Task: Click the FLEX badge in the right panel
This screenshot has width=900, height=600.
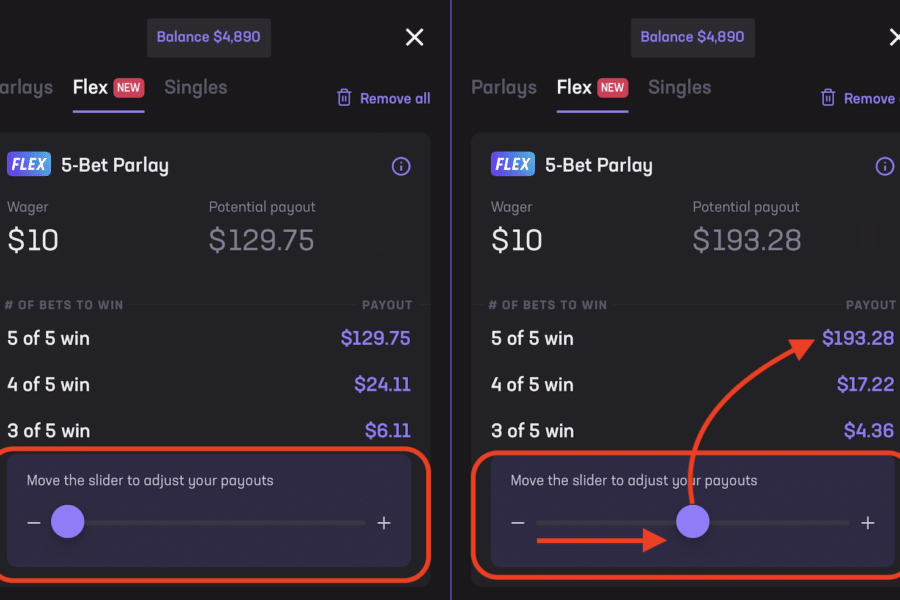Action: (512, 165)
